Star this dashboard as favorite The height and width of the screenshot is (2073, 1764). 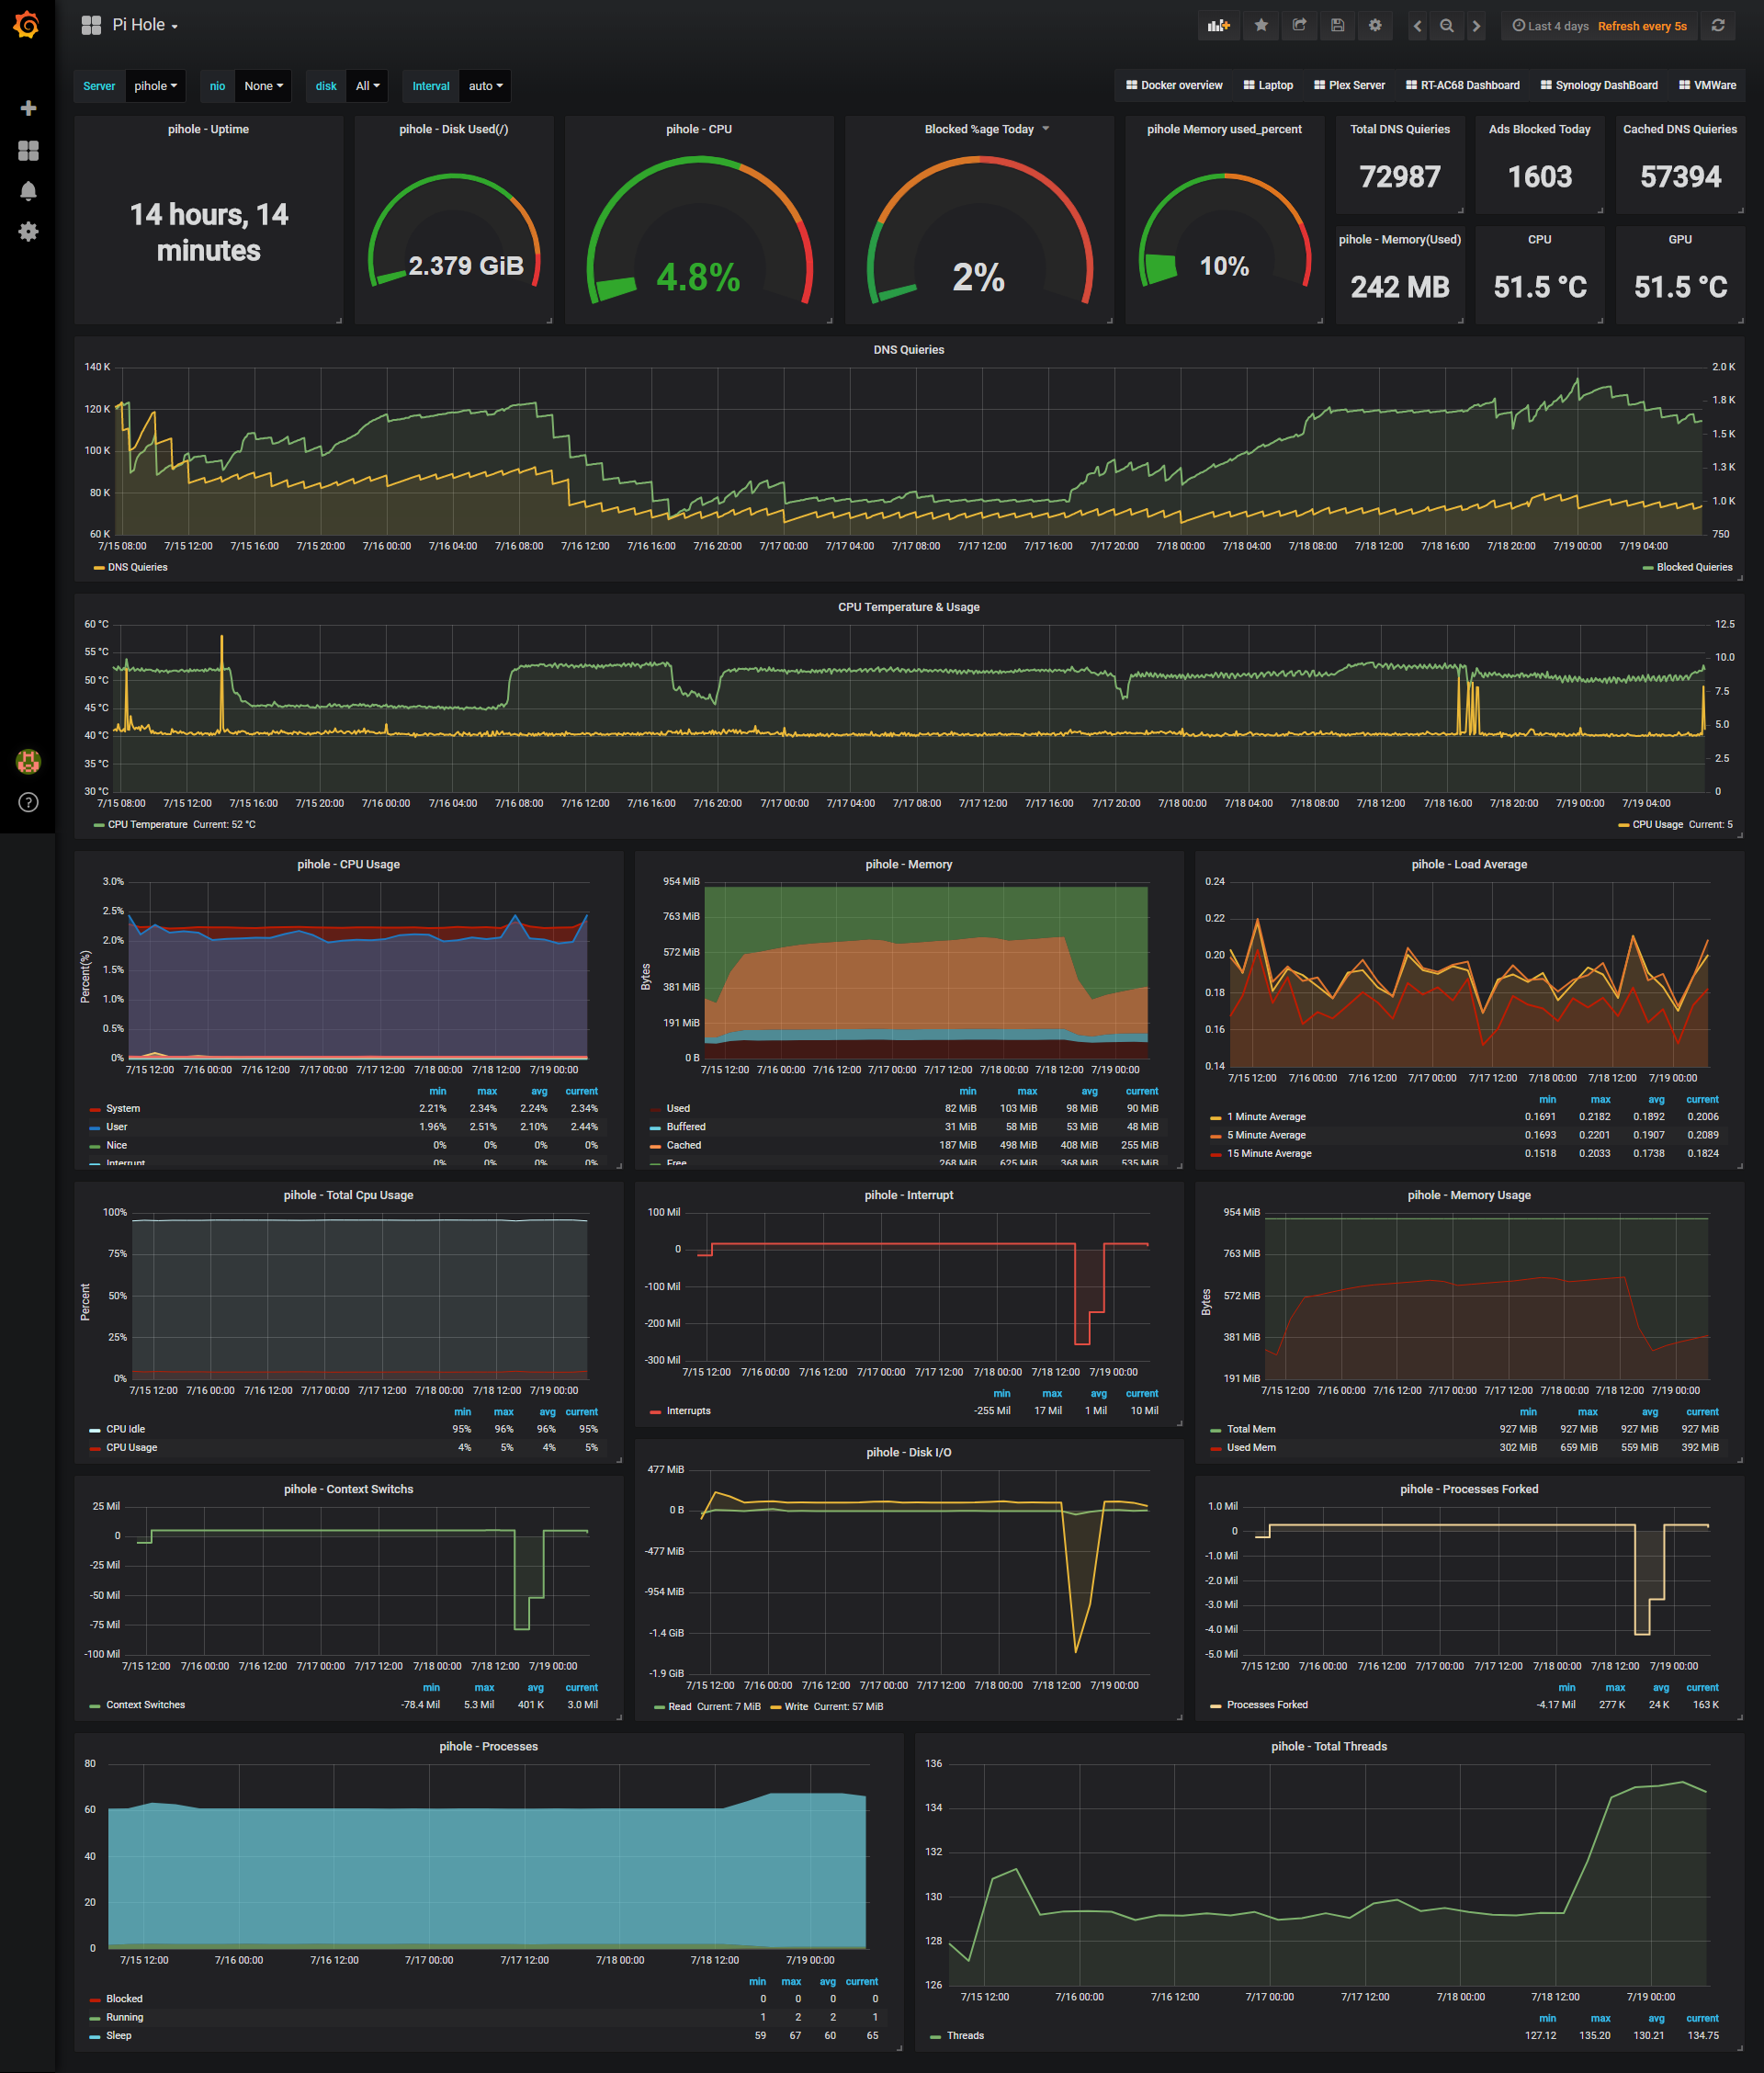1261,26
